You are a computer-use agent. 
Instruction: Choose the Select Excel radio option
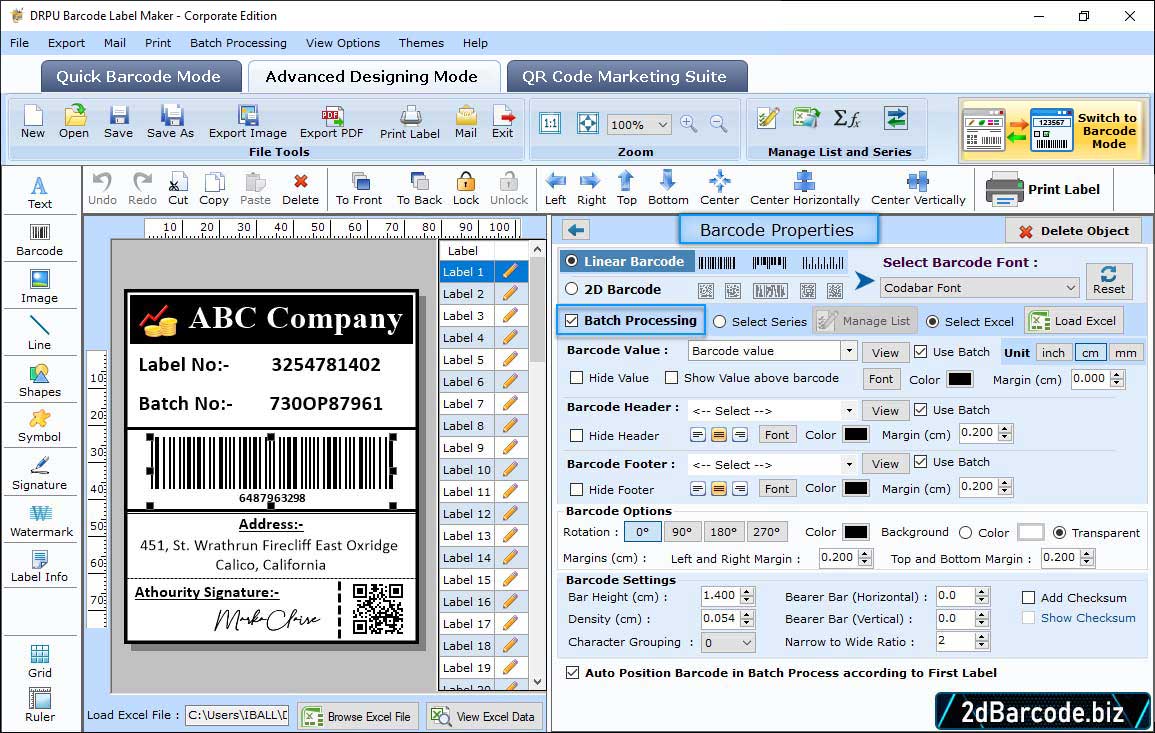tap(933, 321)
